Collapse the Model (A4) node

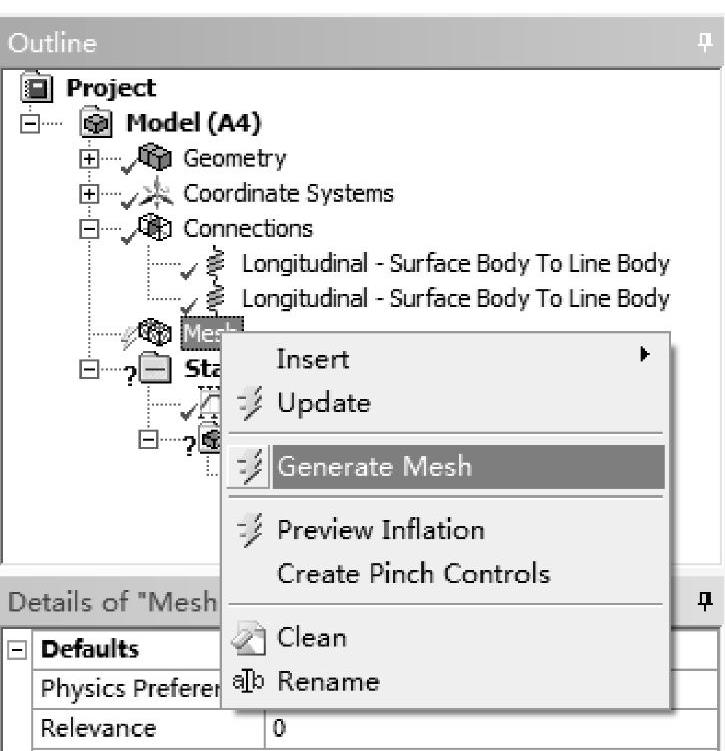click(29, 125)
